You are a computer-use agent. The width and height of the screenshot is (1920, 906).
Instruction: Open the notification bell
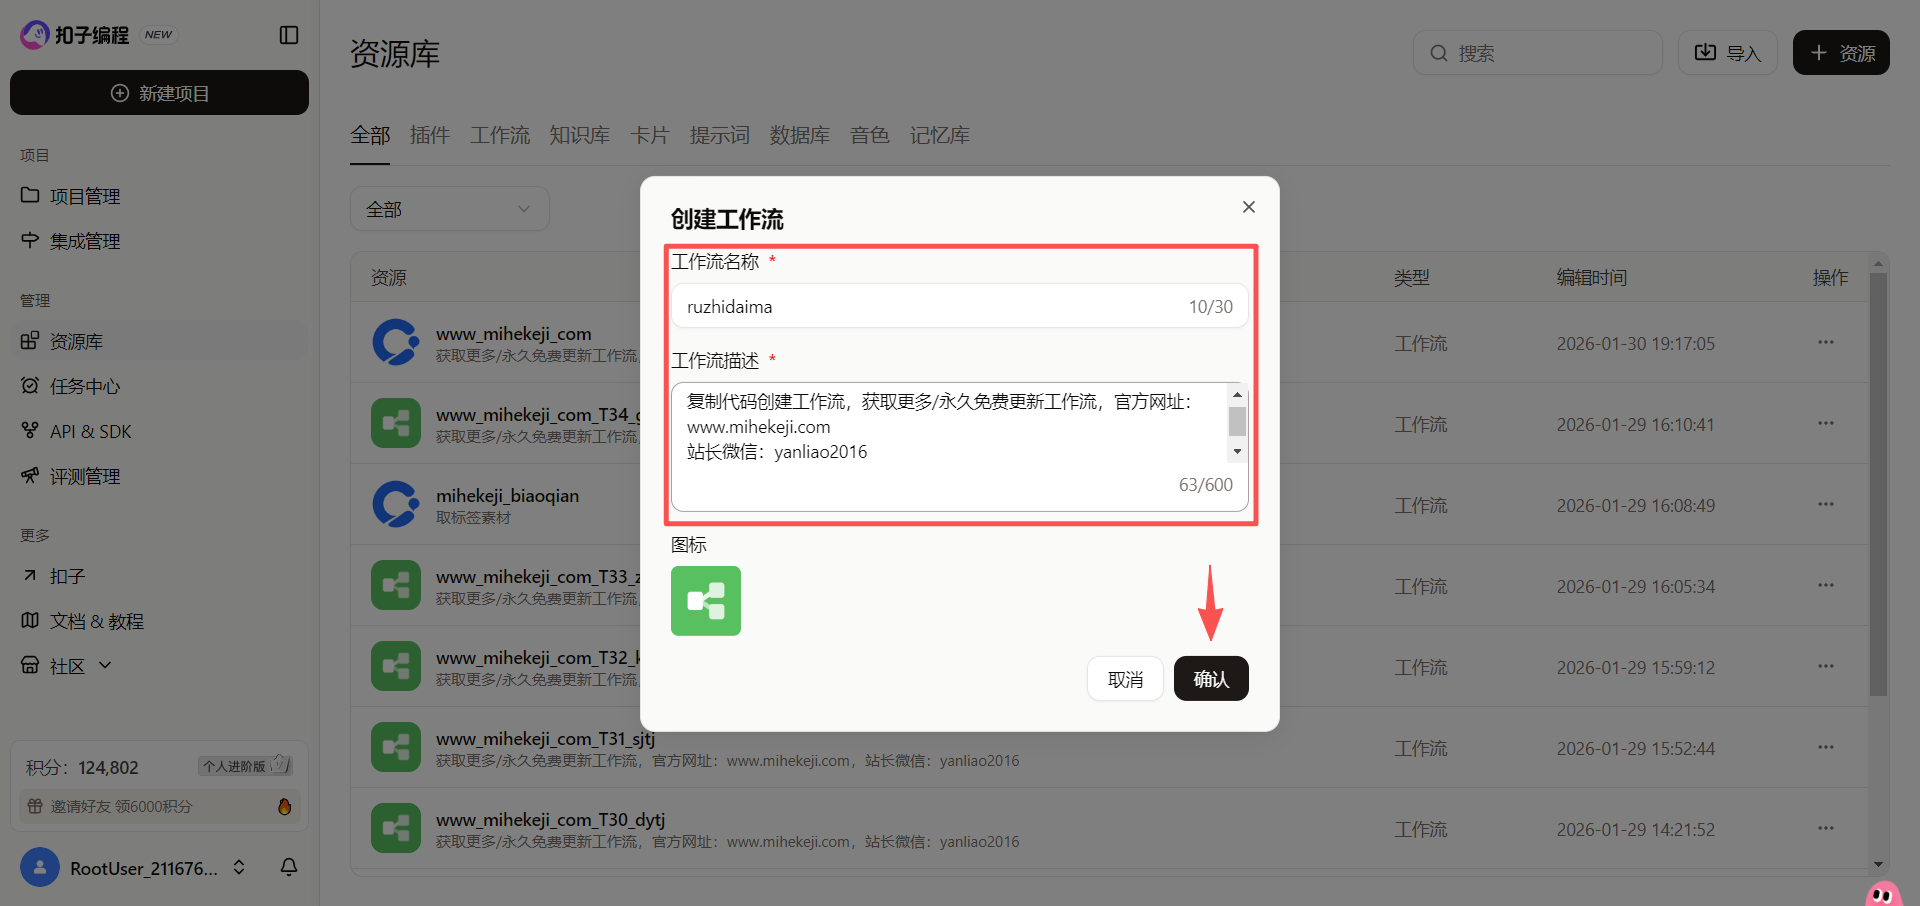pyautogui.click(x=288, y=868)
